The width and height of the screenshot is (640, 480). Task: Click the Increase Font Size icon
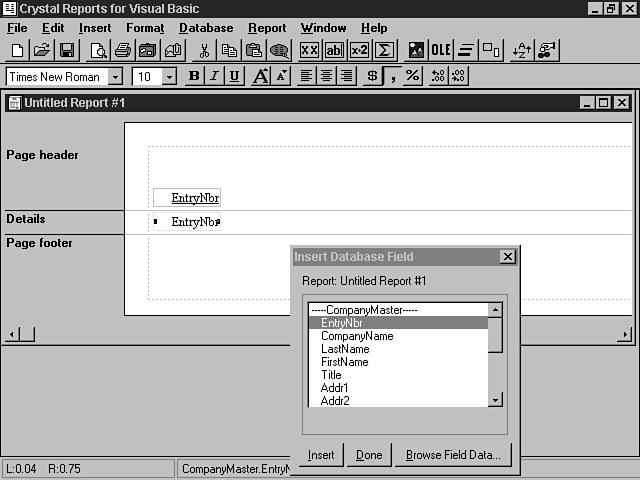coord(260,76)
